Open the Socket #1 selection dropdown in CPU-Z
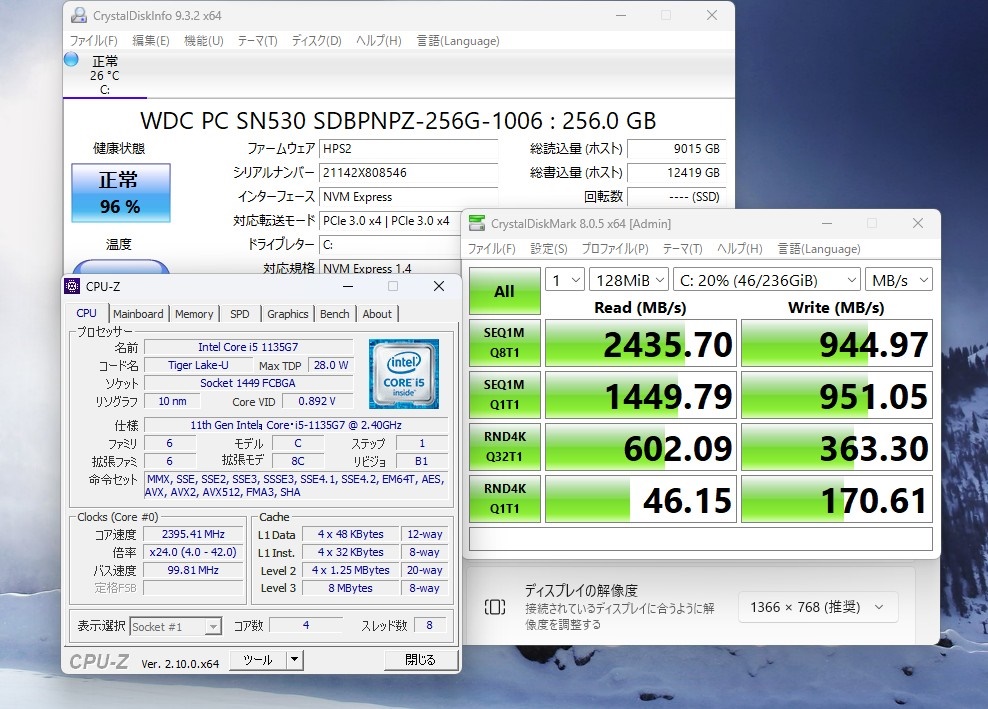The image size is (988, 709). [175, 626]
